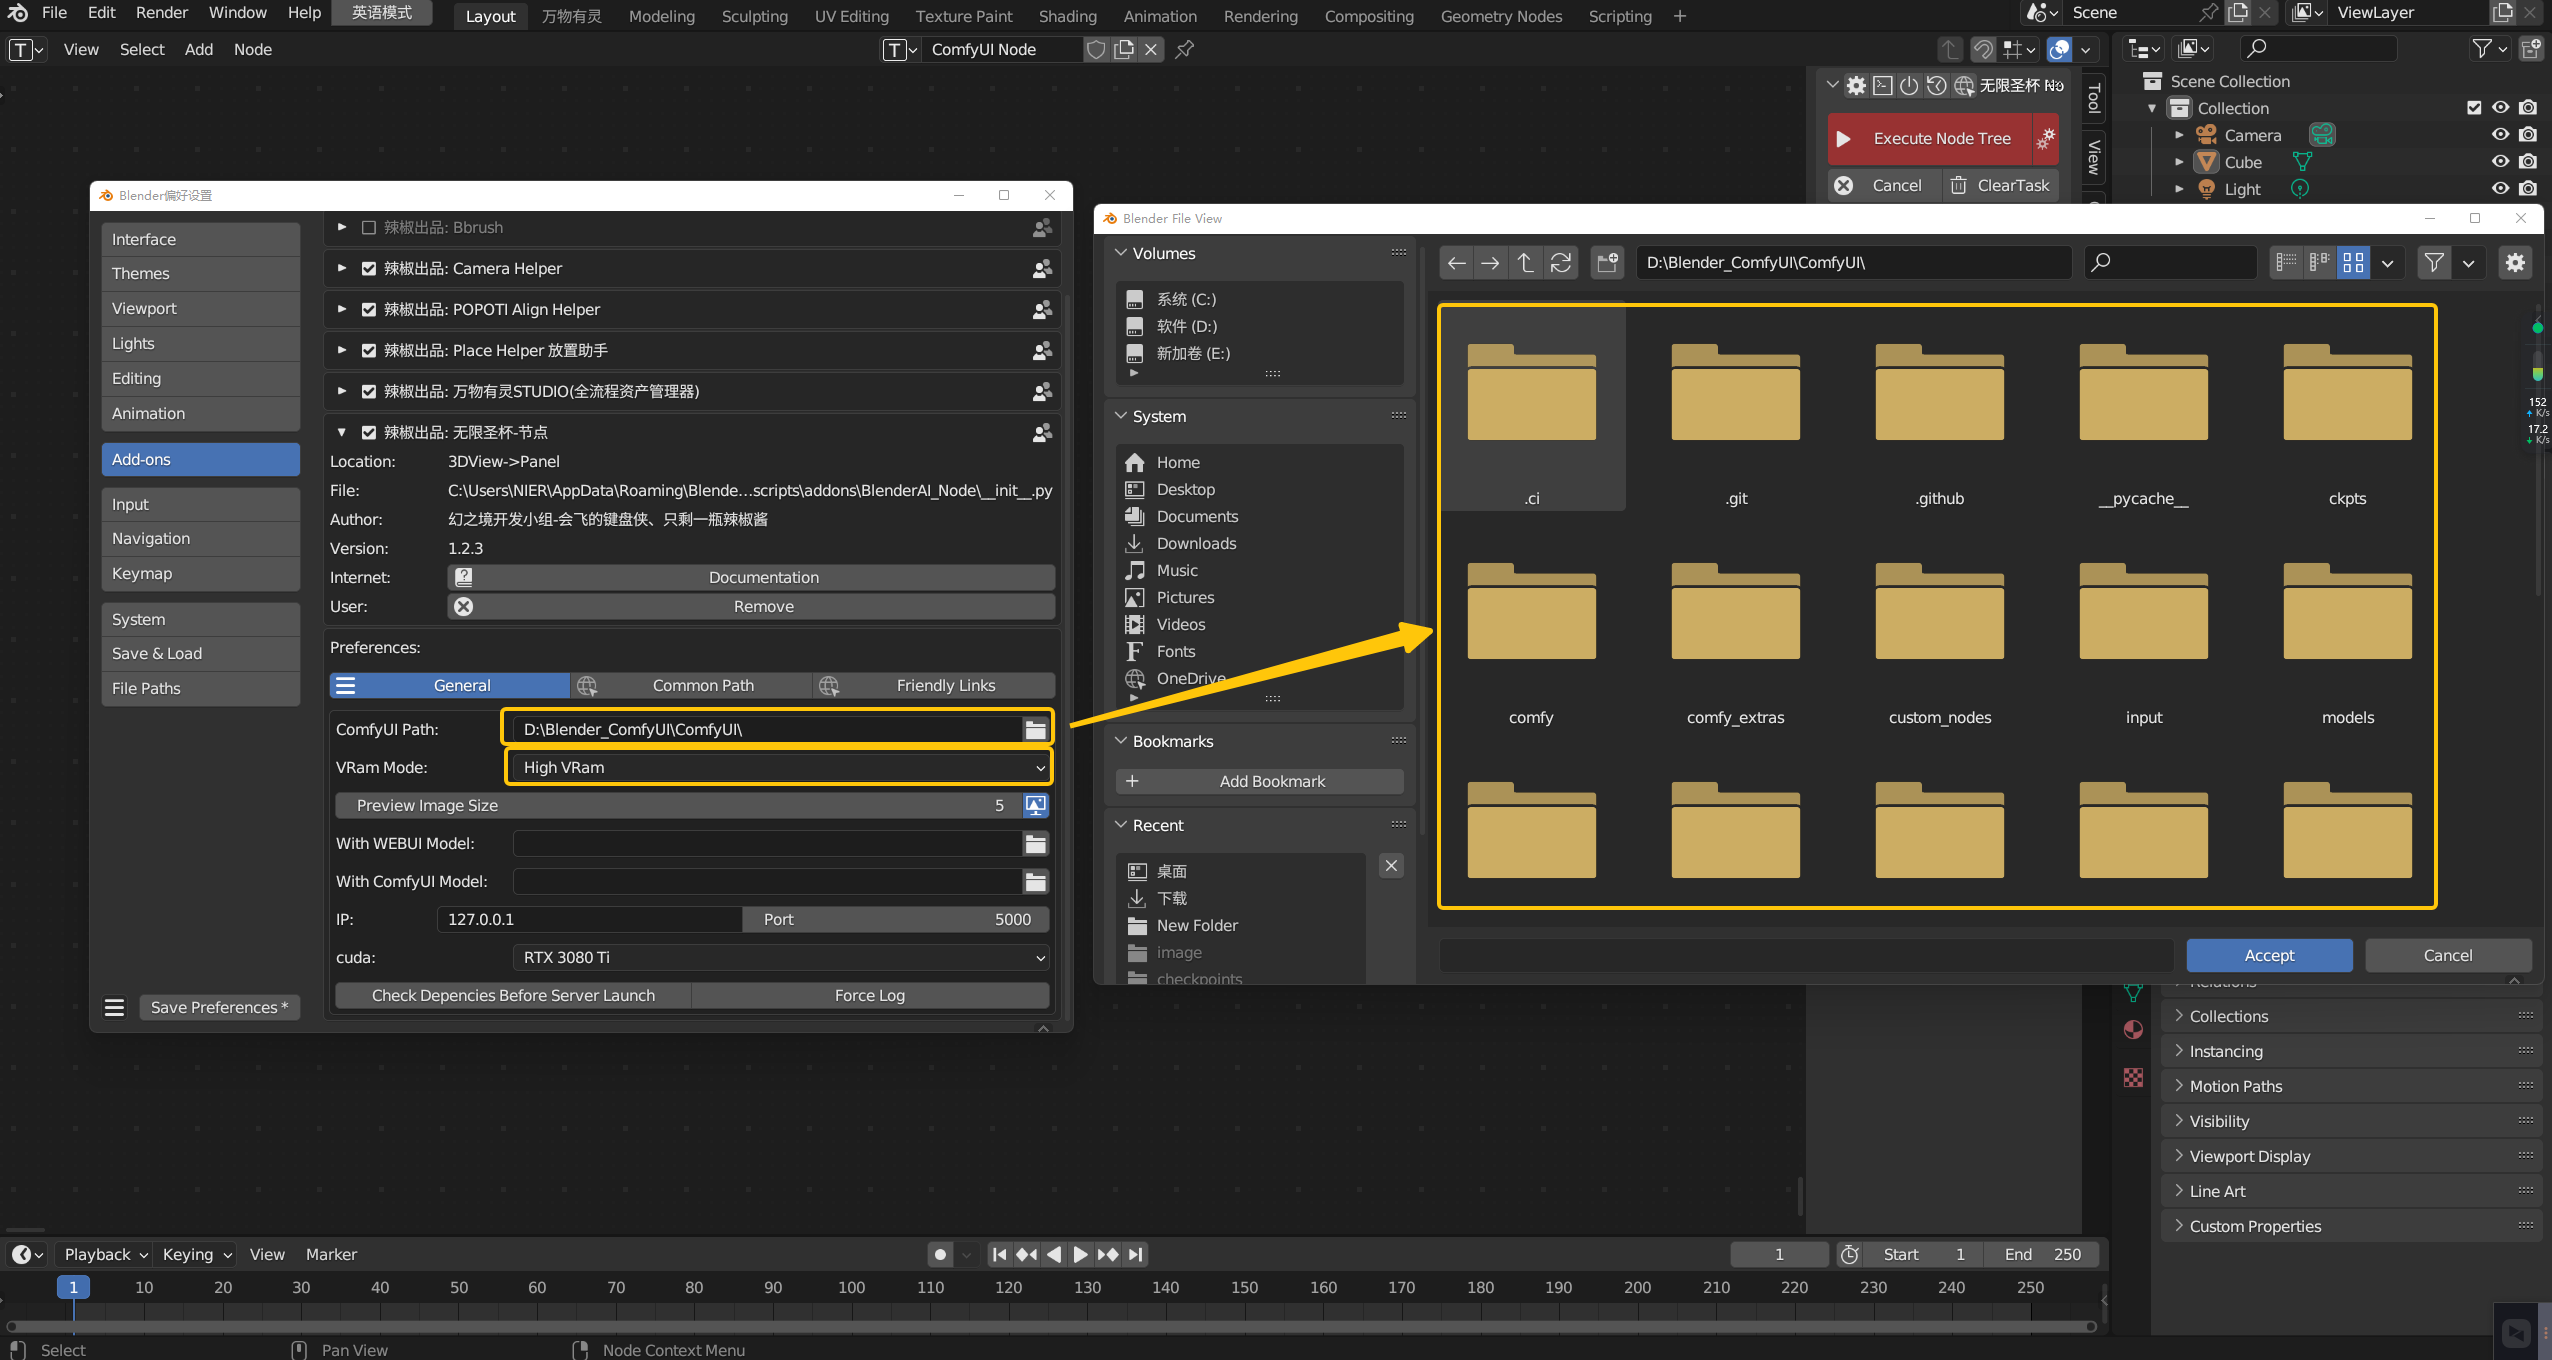Open the file browser filter icon
2552x1360 pixels.
coord(2433,263)
